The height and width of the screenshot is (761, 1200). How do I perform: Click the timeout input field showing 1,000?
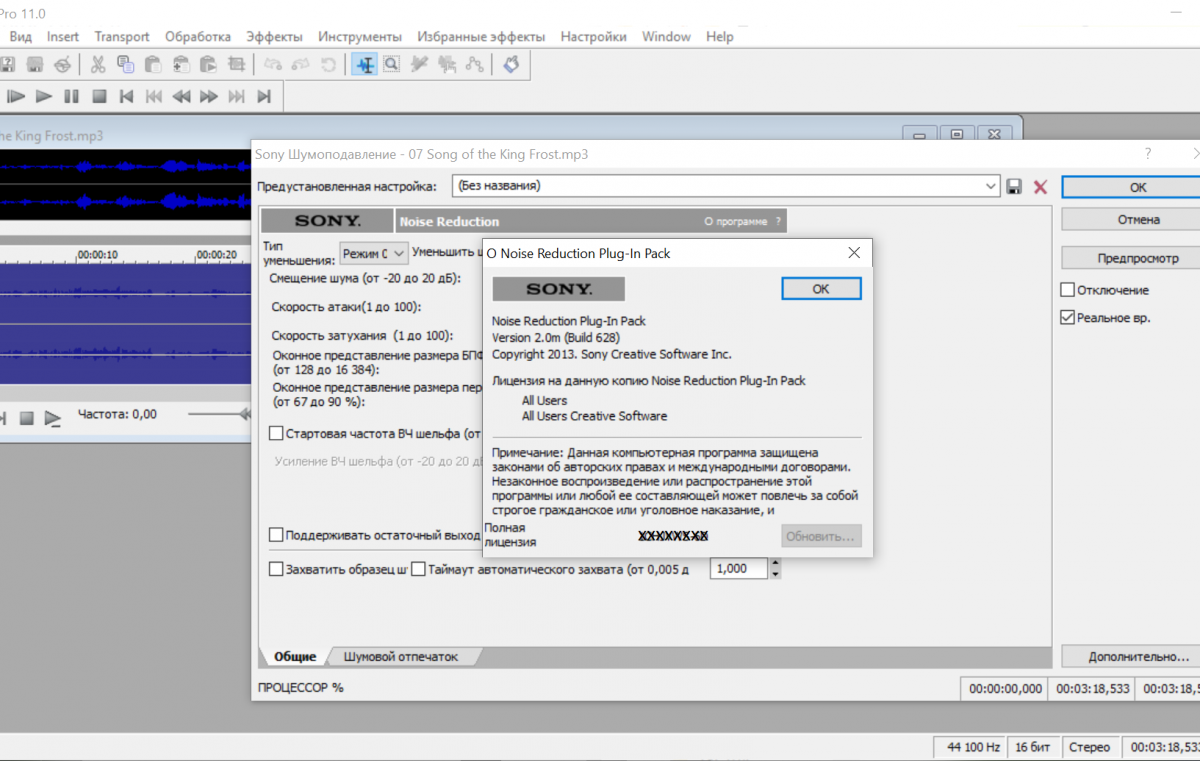tap(739, 569)
